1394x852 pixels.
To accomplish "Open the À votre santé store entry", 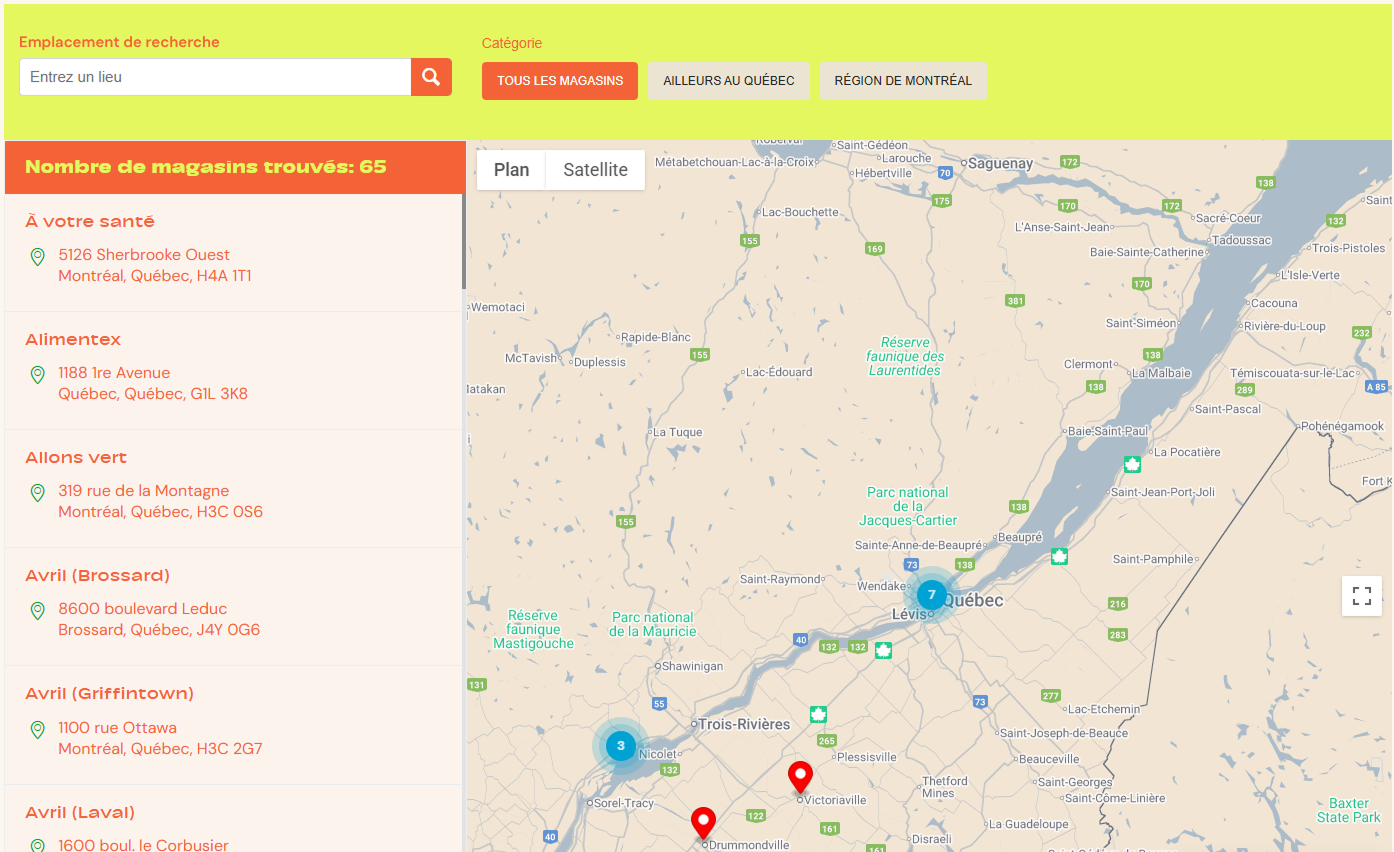I will click(90, 222).
